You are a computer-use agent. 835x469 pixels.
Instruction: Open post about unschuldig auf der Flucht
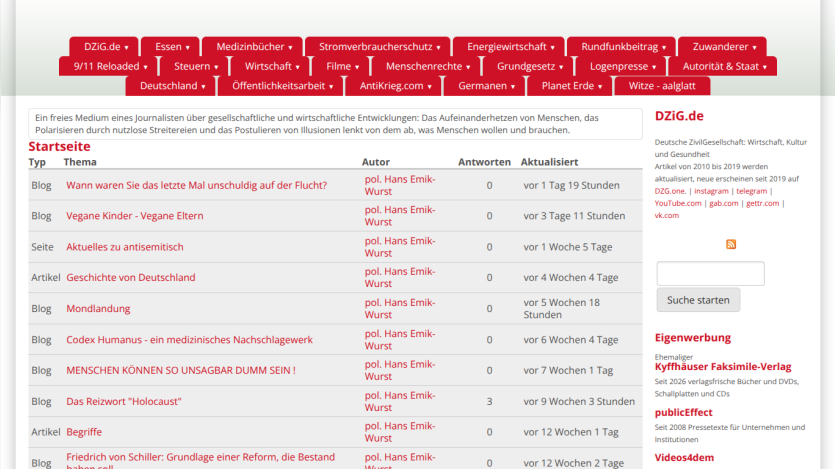[x=197, y=185]
